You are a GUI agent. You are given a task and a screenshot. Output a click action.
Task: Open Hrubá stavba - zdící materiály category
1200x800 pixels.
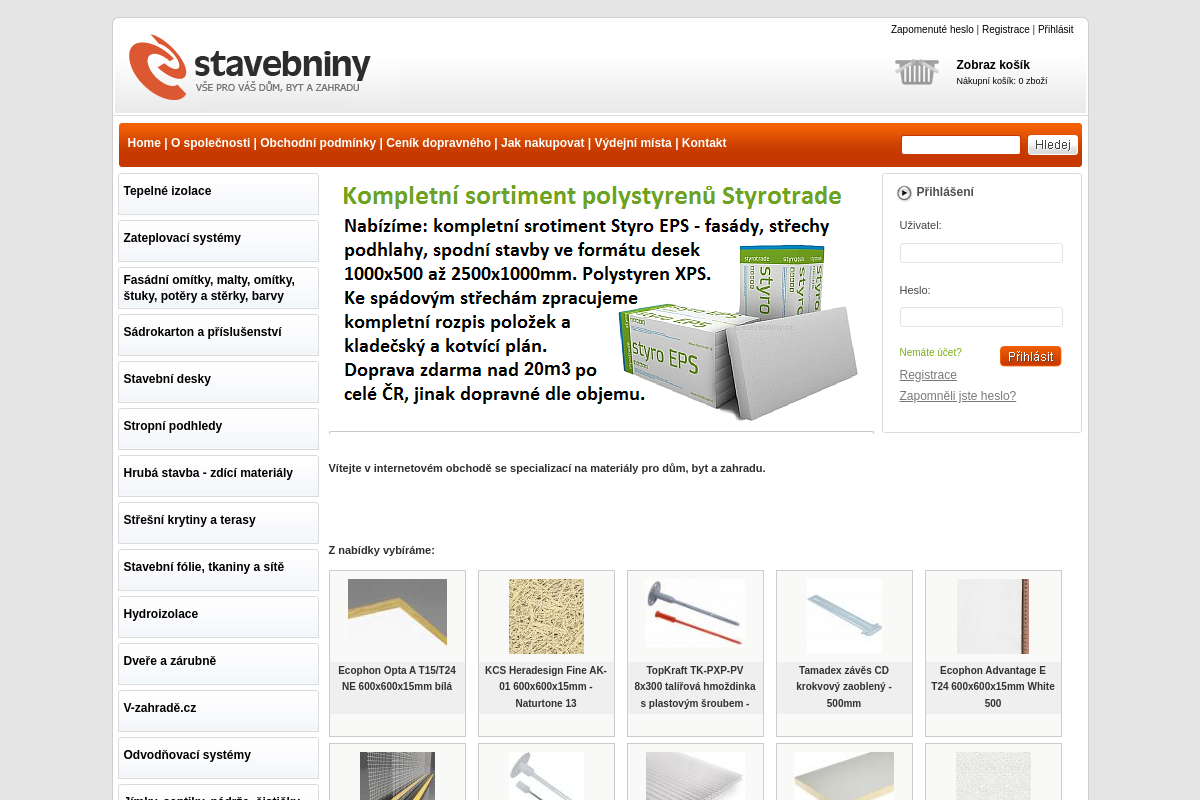(x=218, y=476)
